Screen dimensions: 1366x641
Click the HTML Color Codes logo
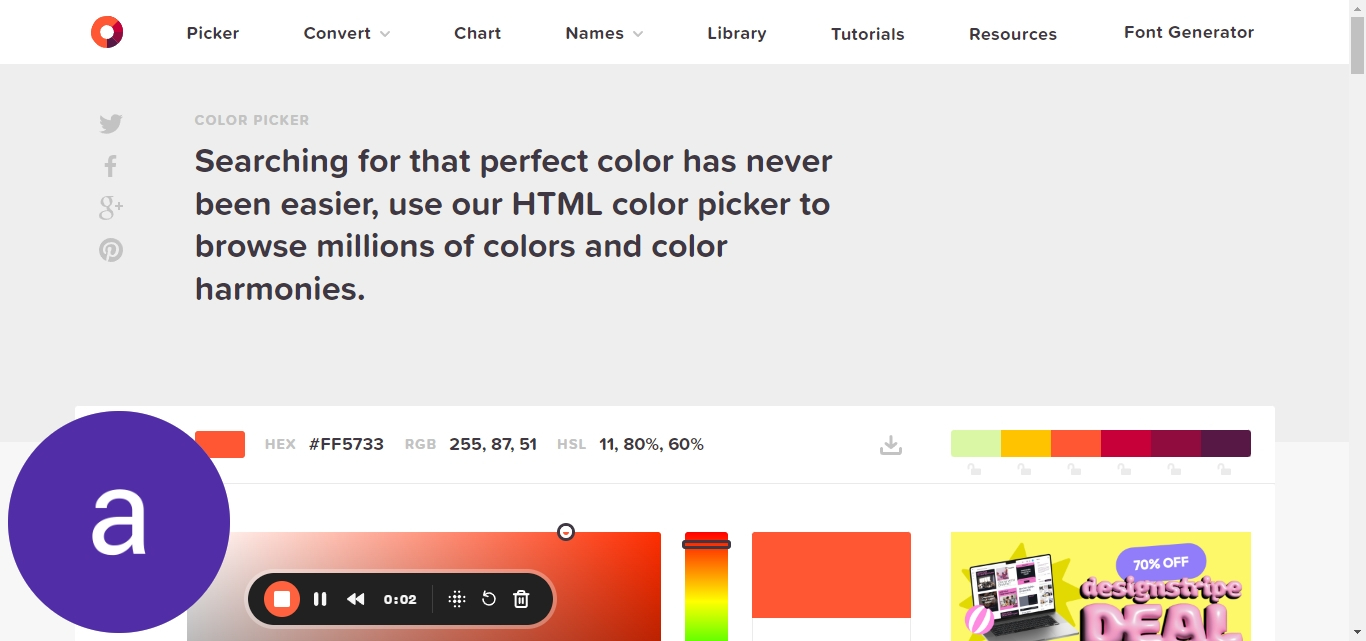point(107,32)
